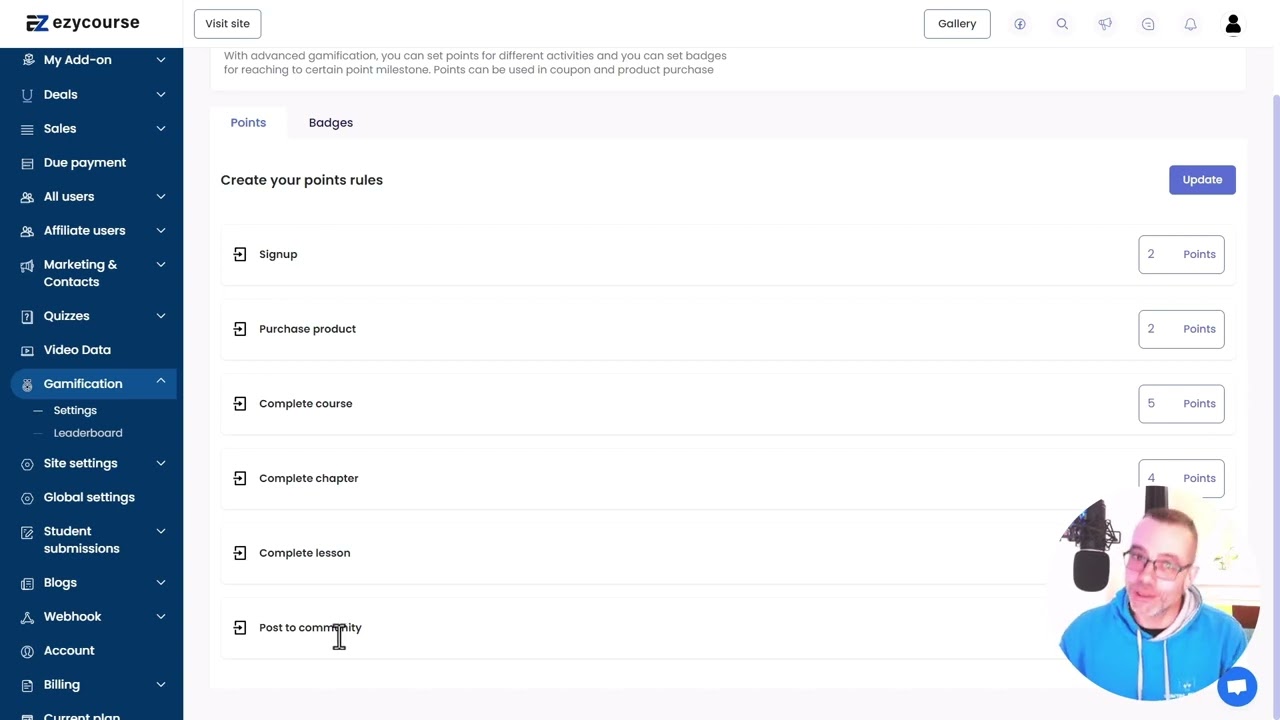Open the search icon in top bar
Screen dimensions: 1280x720
pos(1062,24)
